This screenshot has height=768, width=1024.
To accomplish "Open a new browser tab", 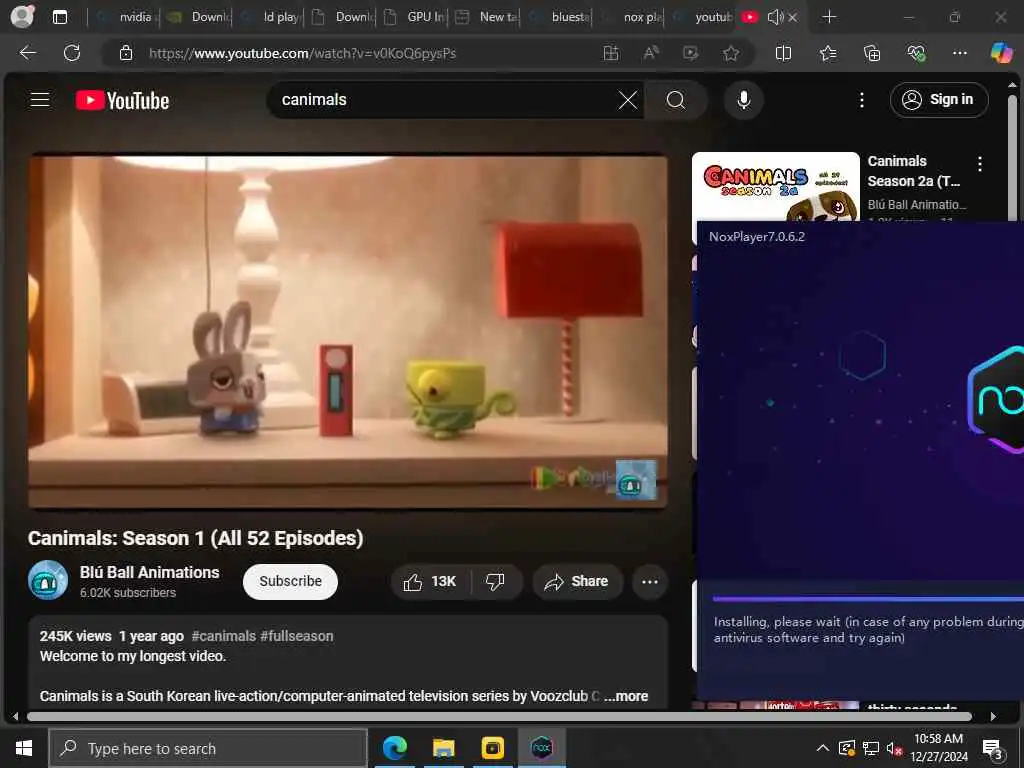I will (829, 17).
